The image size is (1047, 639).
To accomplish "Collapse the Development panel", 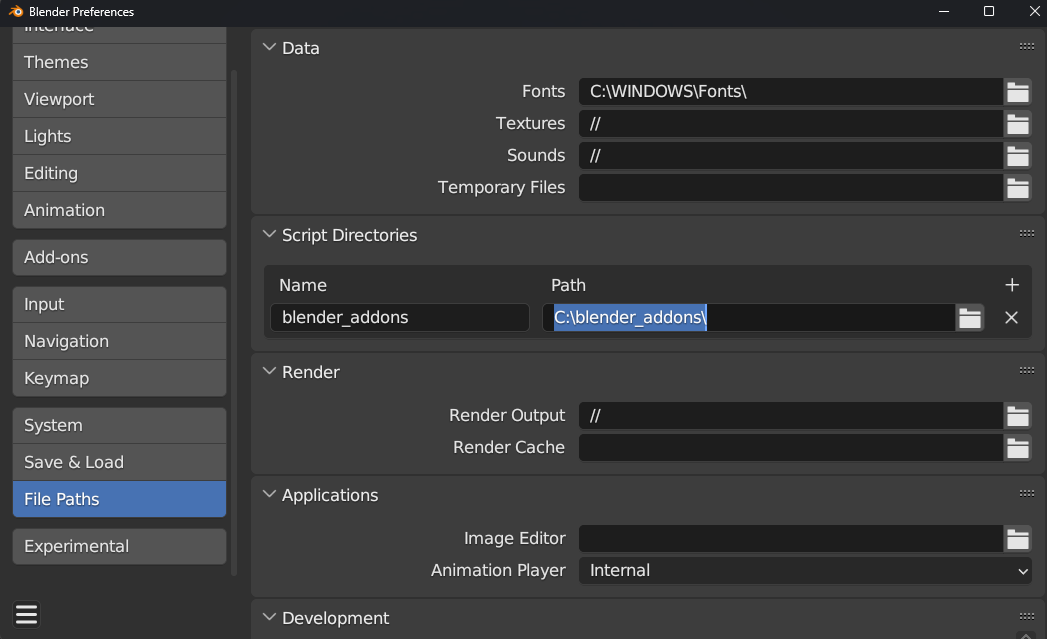I will [x=269, y=618].
